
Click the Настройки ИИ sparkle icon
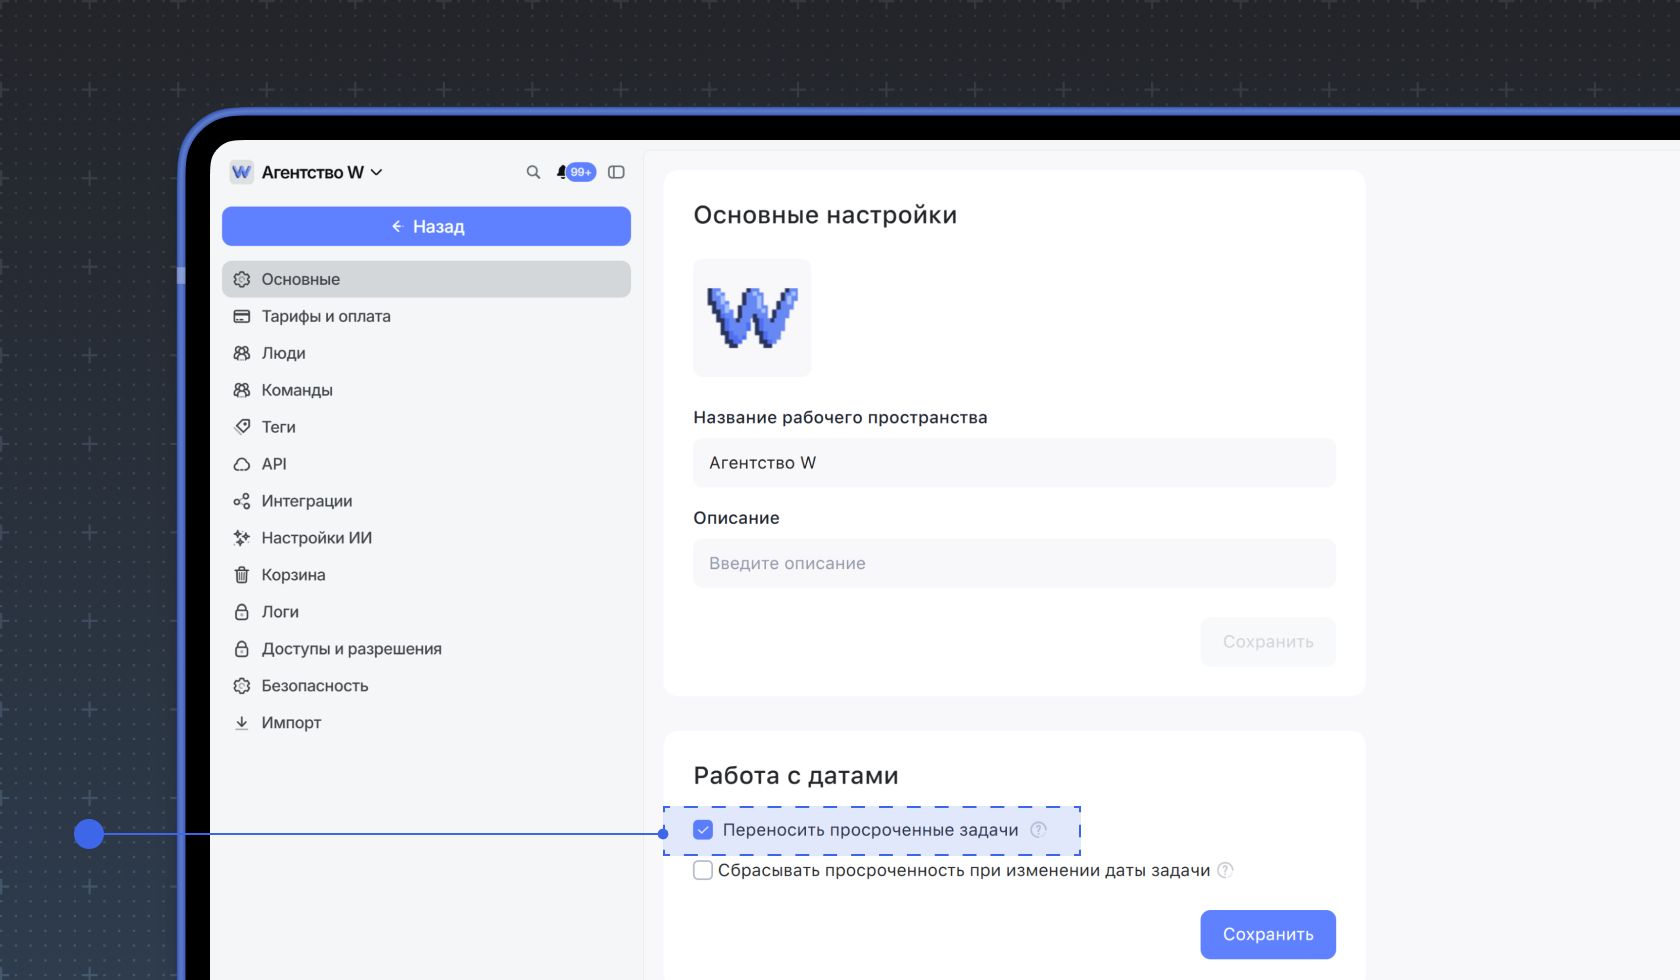tap(241, 538)
